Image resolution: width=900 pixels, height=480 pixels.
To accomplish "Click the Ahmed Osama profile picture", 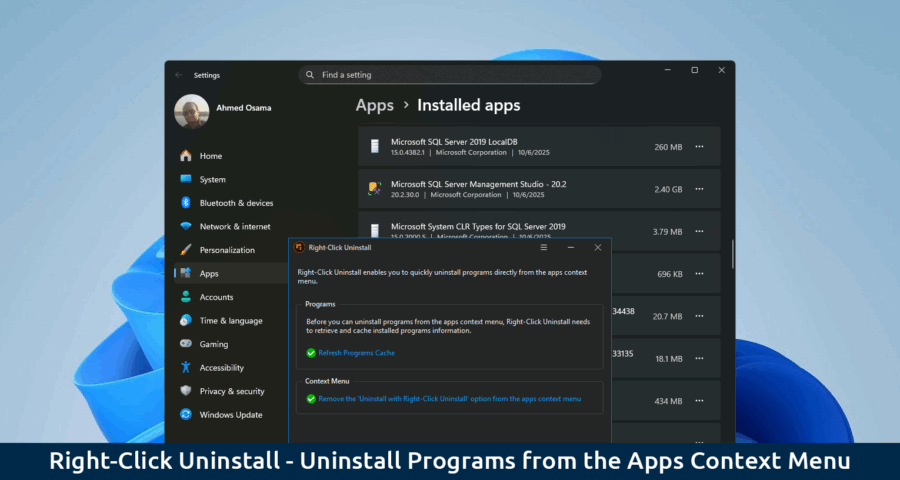I will click(x=191, y=112).
